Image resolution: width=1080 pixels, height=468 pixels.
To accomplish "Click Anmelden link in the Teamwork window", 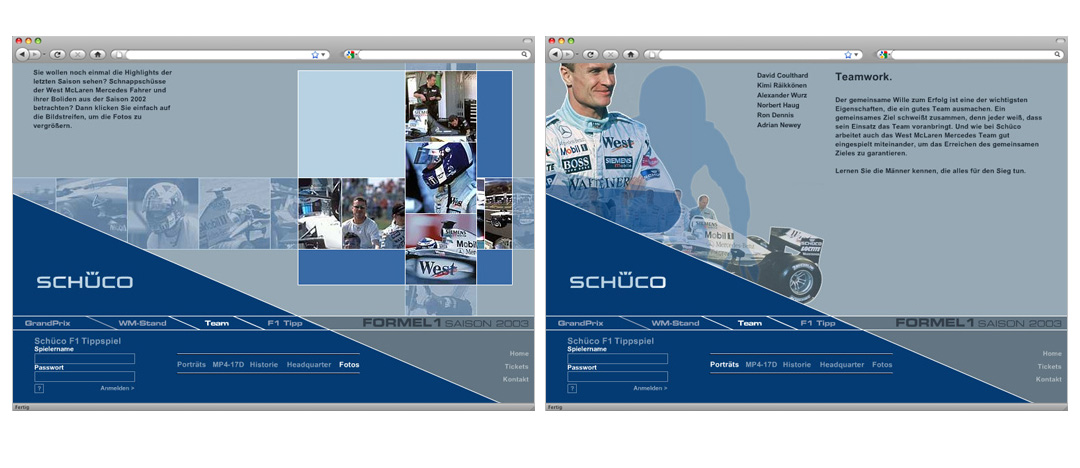I will [651, 389].
